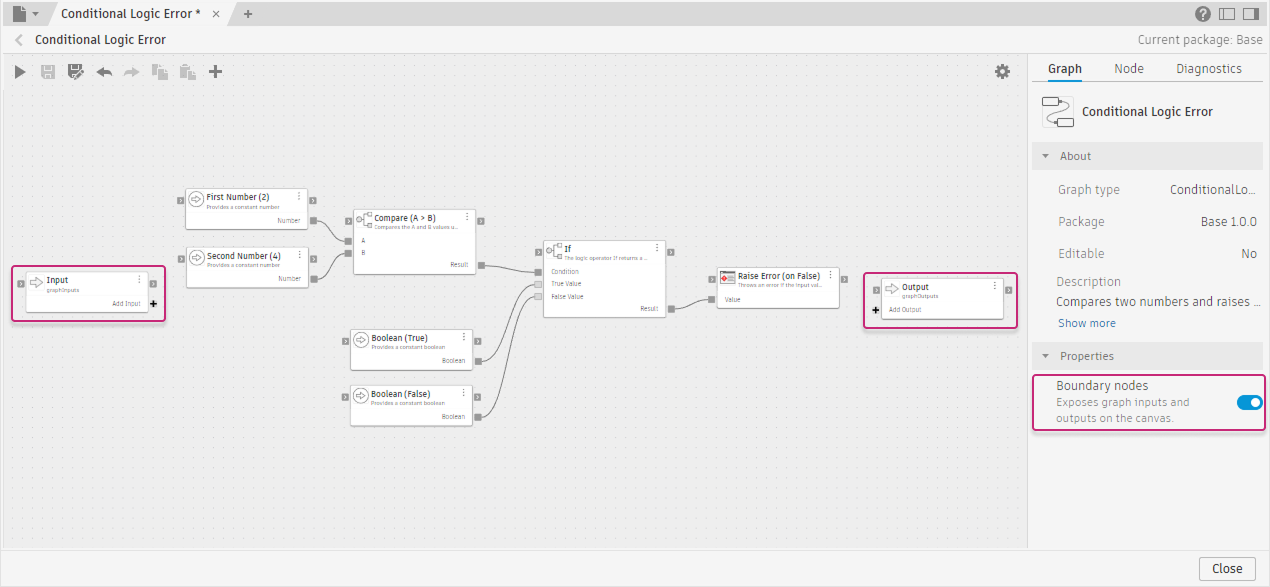Click Boolean output port of Boolean (True)
The image size is (1270, 587).
[x=478, y=360]
